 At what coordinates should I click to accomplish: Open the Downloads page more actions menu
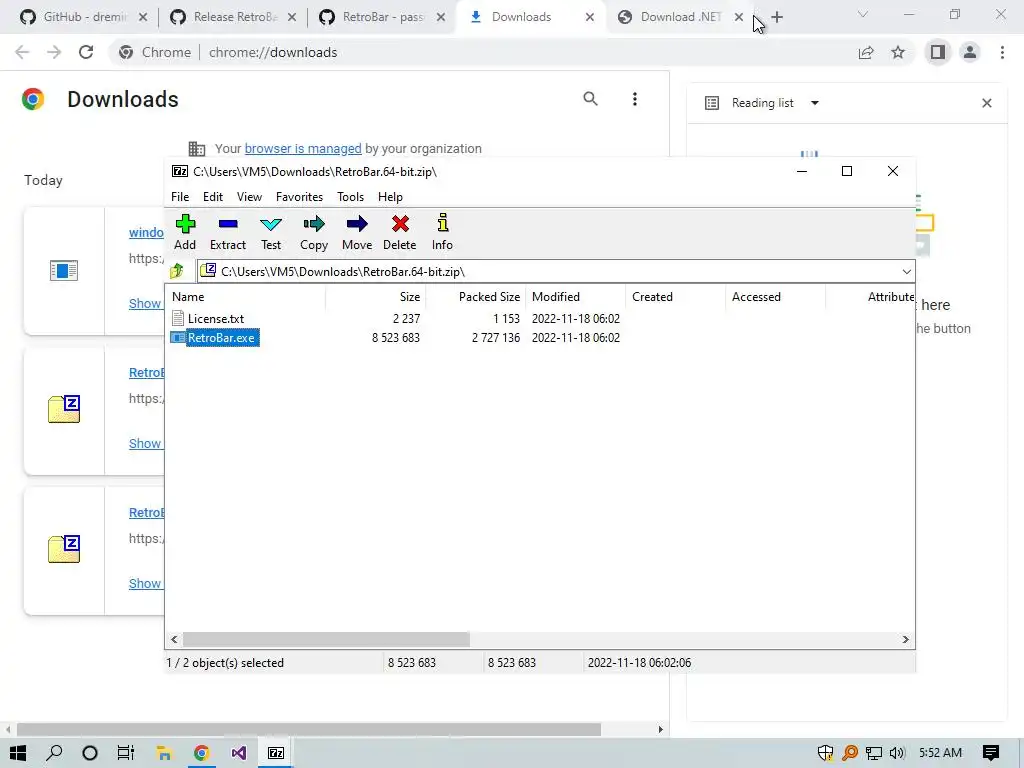click(x=634, y=99)
